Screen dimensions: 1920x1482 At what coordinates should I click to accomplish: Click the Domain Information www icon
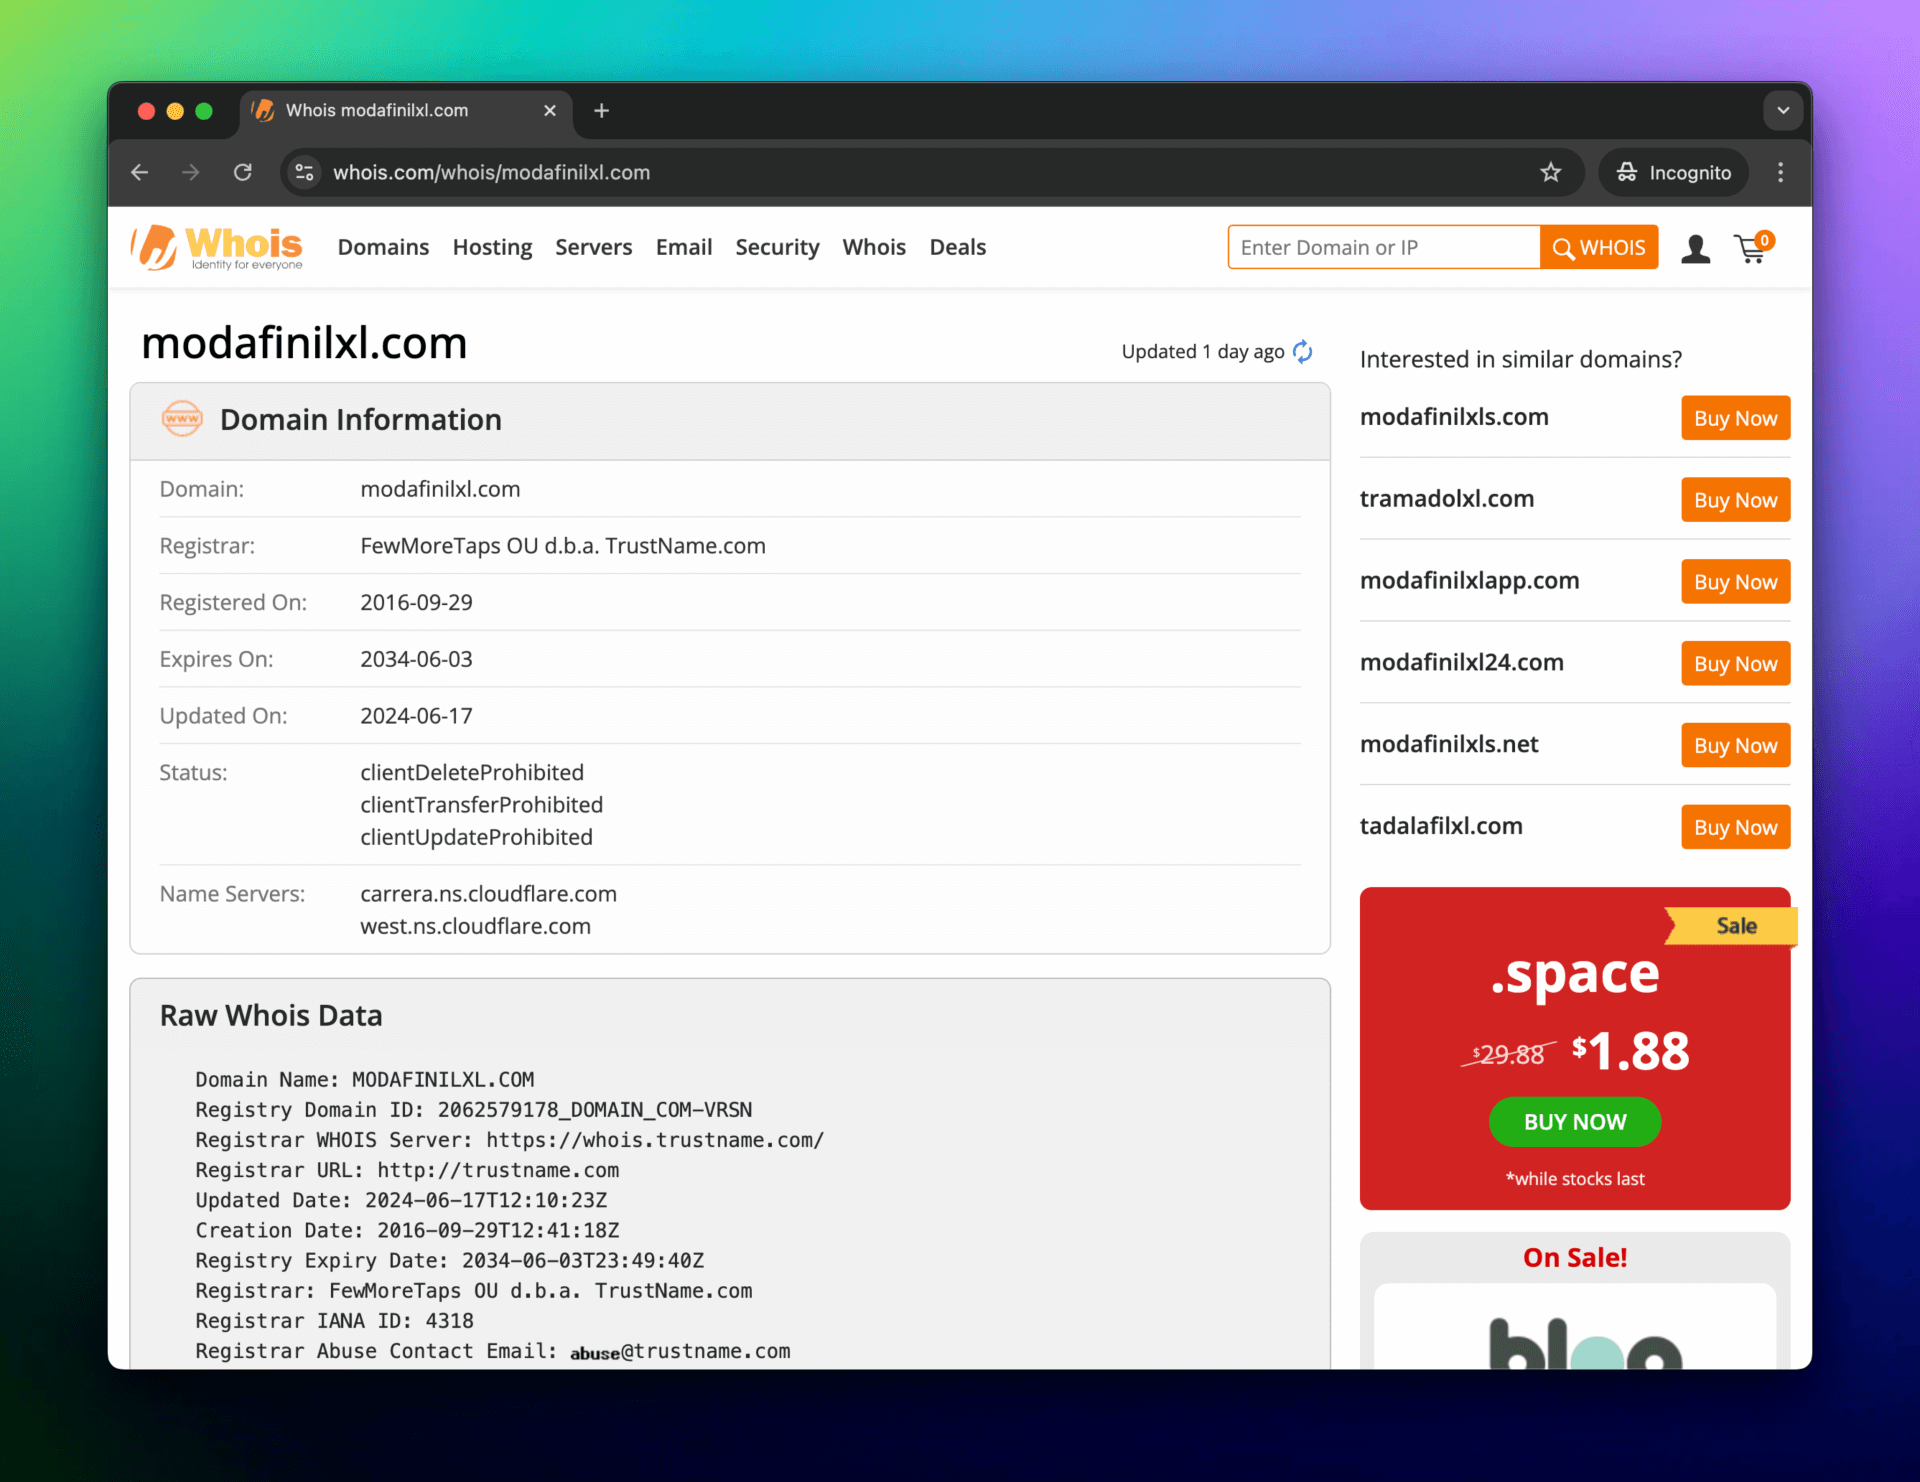[x=182, y=419]
